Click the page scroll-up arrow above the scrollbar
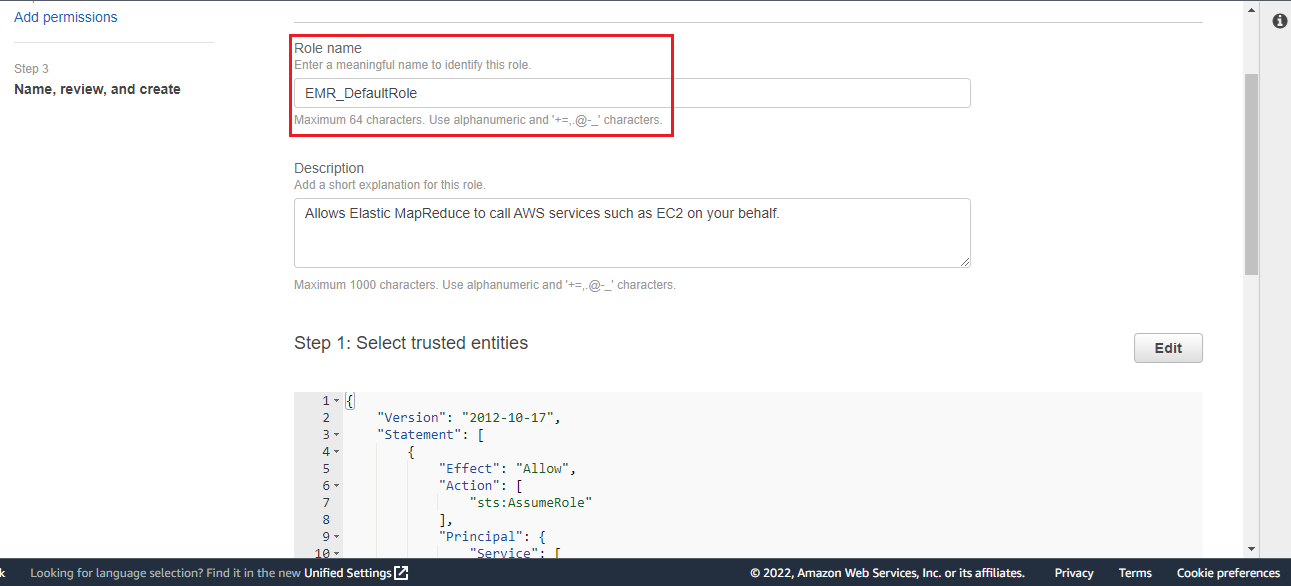Screen dimensions: 1291x586 1250,8
